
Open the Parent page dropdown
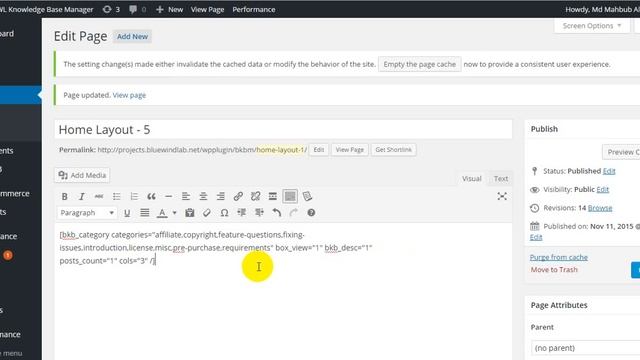pos(585,348)
